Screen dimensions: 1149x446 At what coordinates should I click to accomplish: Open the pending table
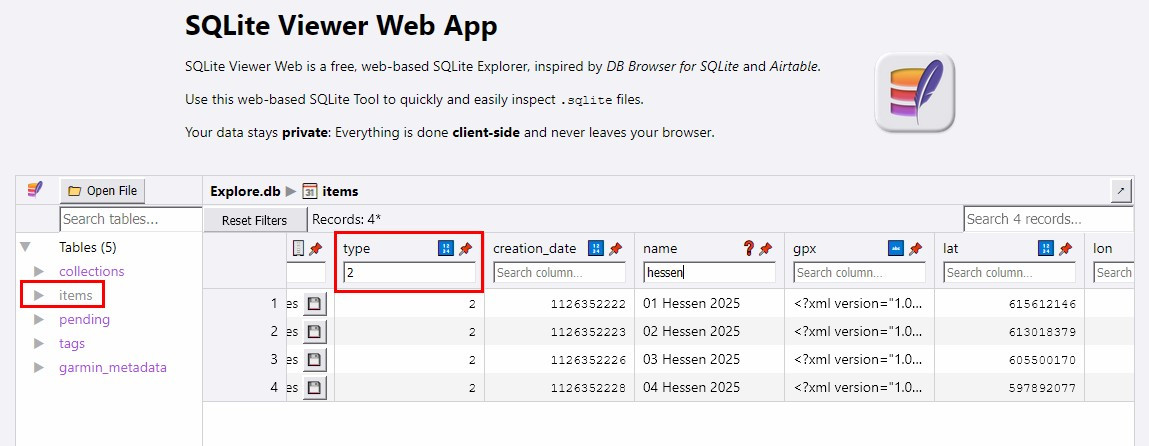pos(84,320)
